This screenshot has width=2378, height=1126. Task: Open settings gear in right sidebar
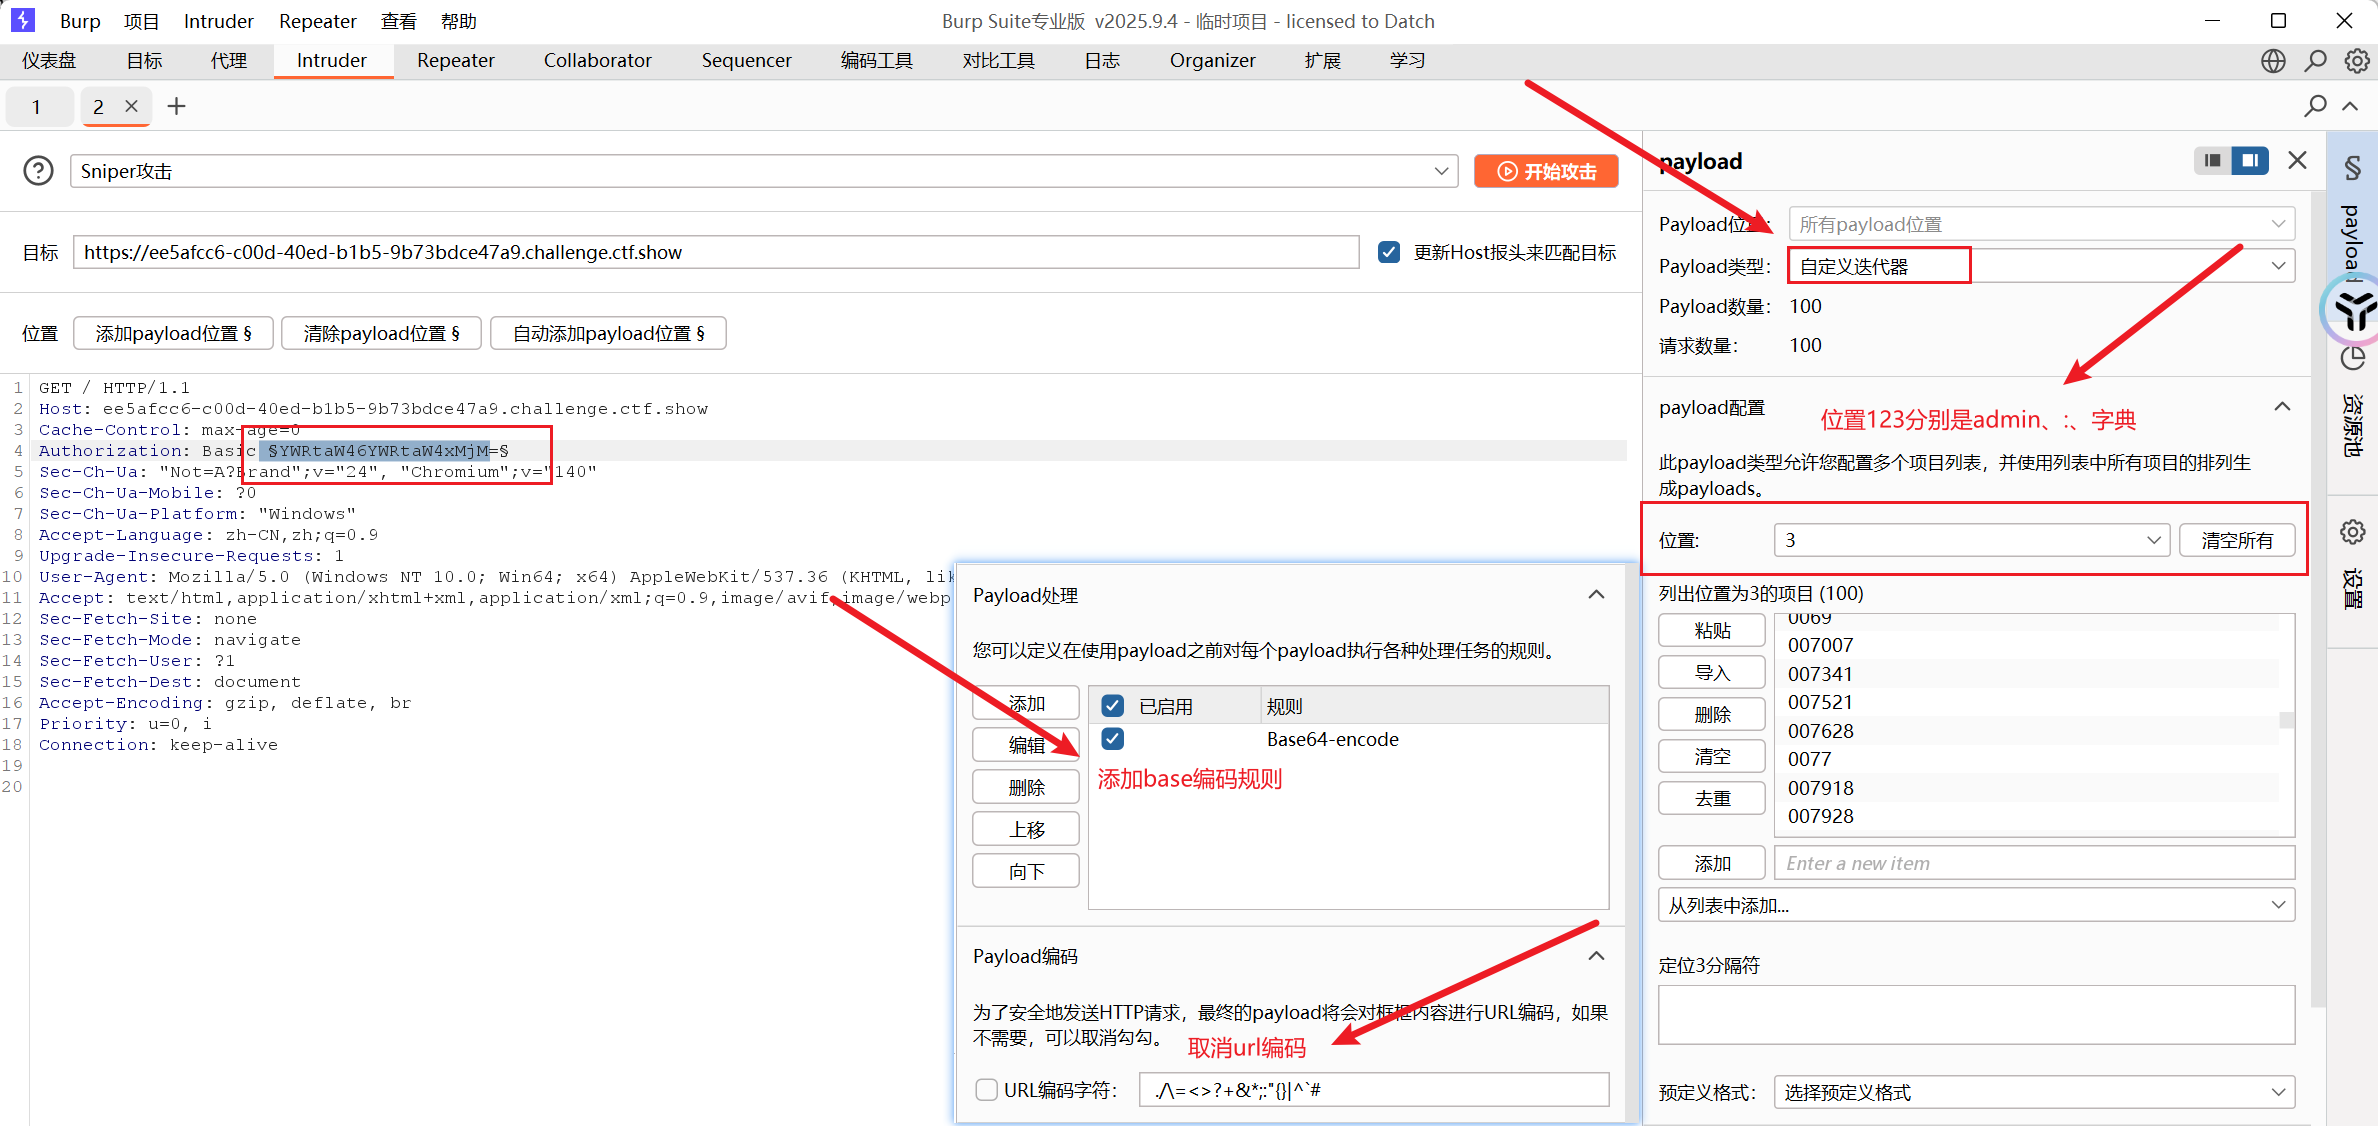point(2353,532)
